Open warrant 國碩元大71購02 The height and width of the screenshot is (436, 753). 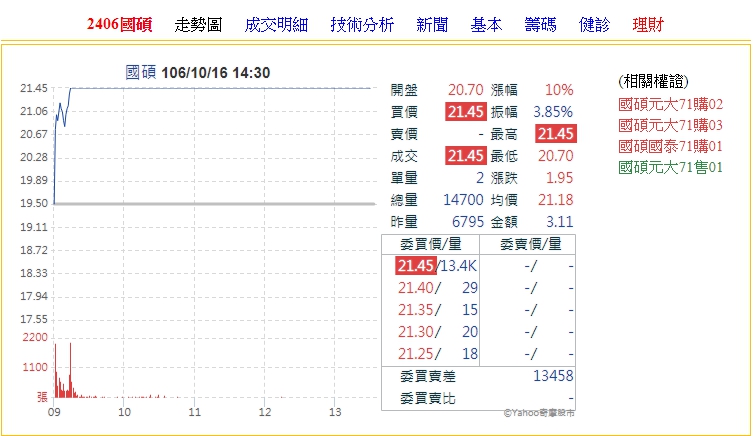[670, 104]
